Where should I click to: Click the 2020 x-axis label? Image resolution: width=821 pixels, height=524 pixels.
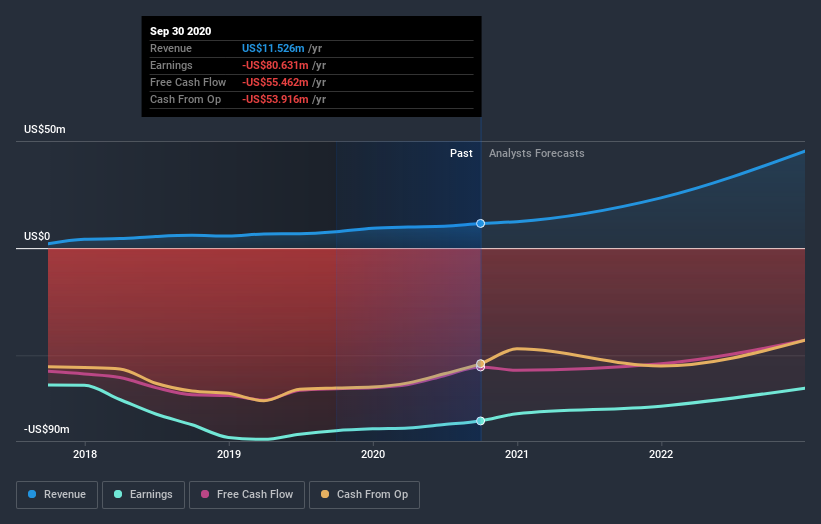click(373, 454)
